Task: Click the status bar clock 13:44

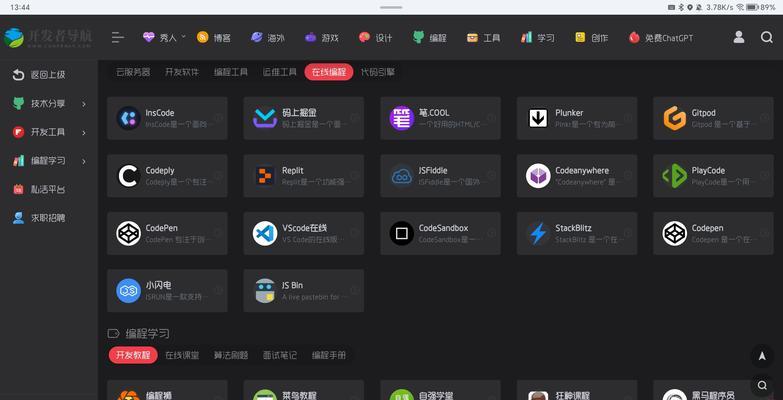Action: click(x=20, y=7)
